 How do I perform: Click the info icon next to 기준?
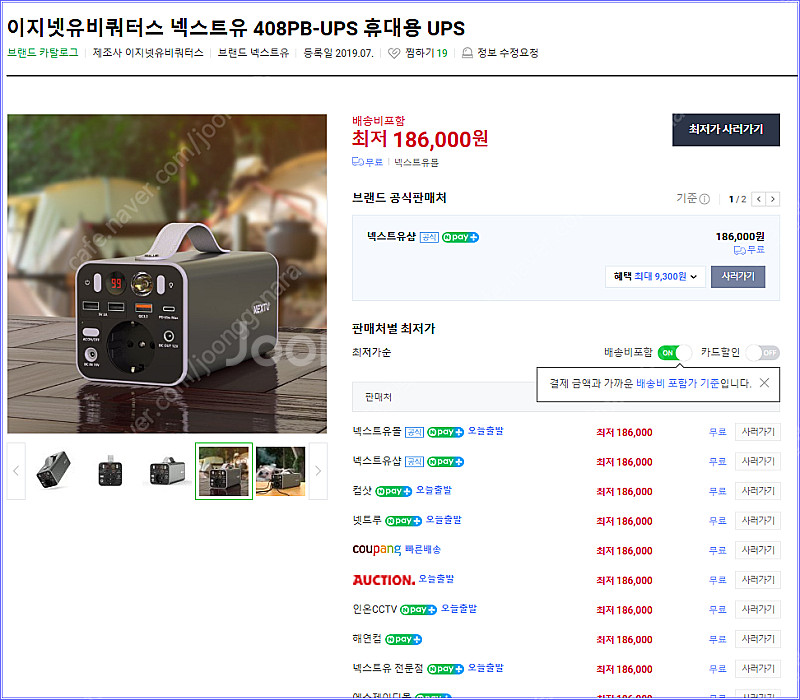click(705, 199)
